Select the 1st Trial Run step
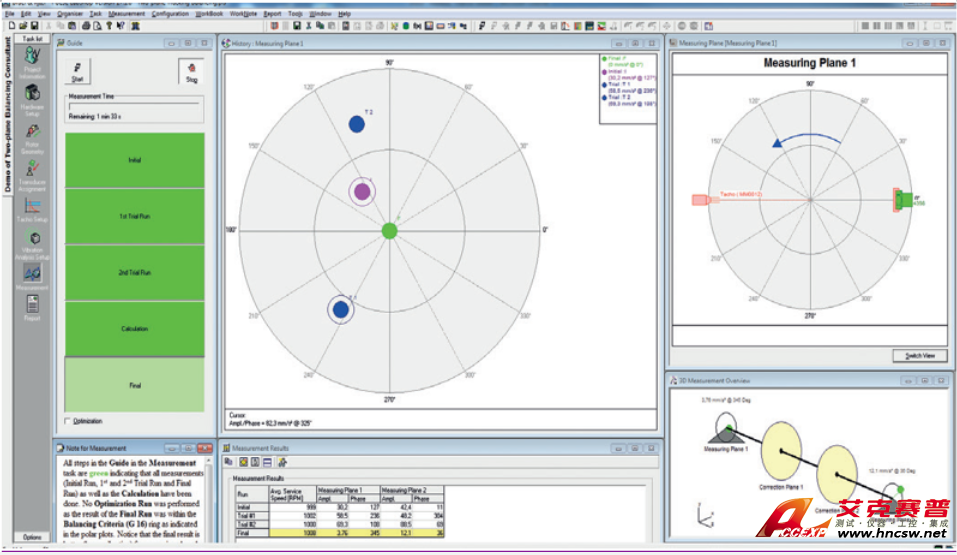957x555 pixels. pyautogui.click(x=135, y=216)
